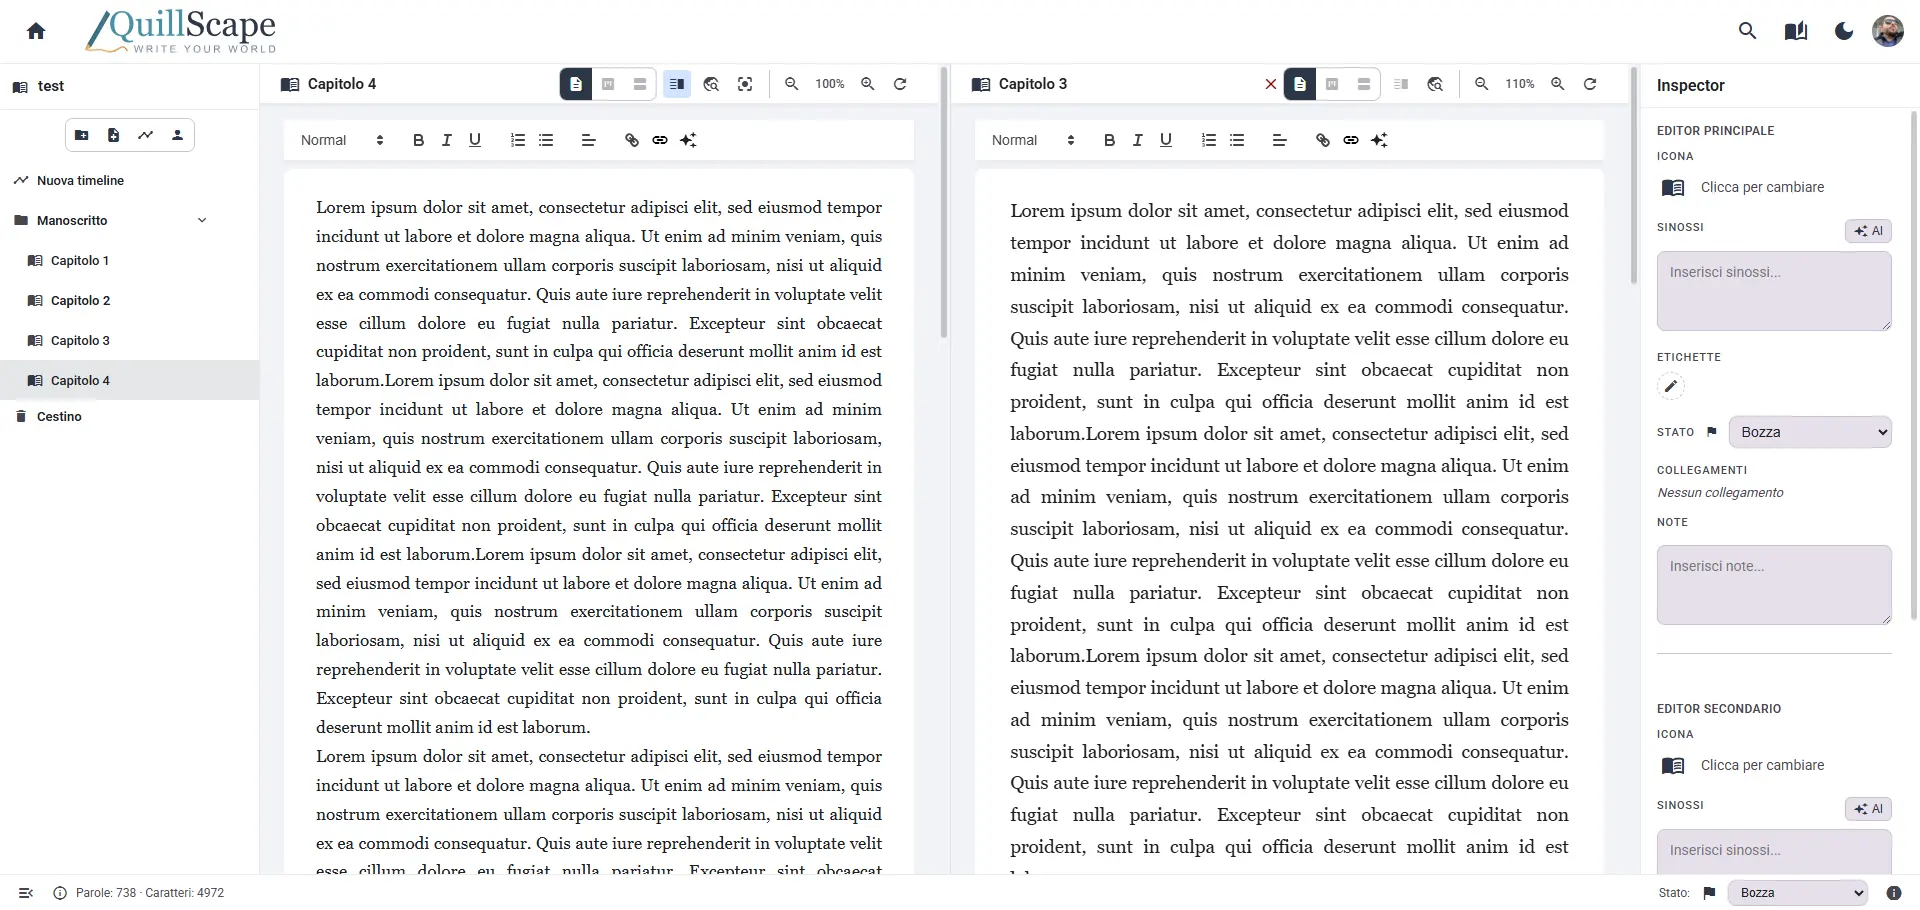Image resolution: width=1920 pixels, height=910 pixels.
Task: Zoom in on the Capitolo 3 editor
Action: 1558,84
